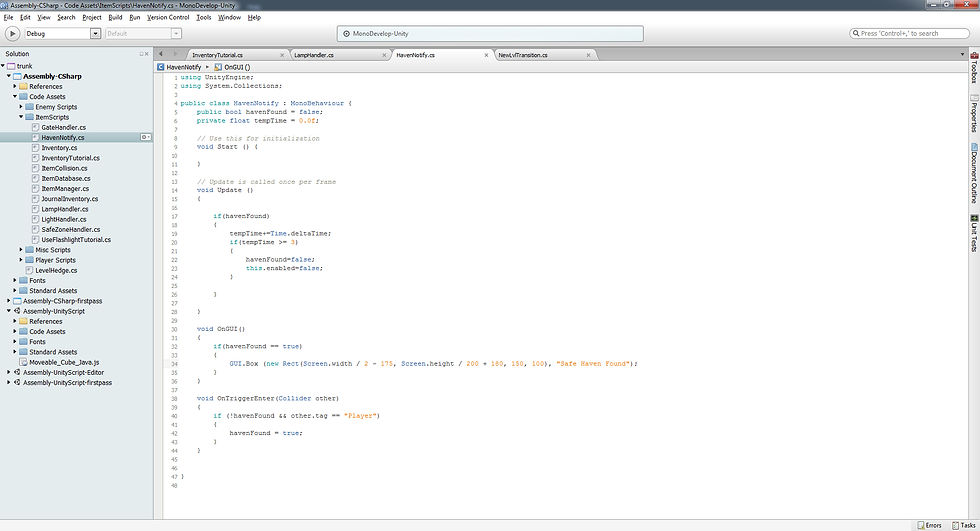Open the document tabs list dropdown
This screenshot has height=531, width=980.
(962, 54)
